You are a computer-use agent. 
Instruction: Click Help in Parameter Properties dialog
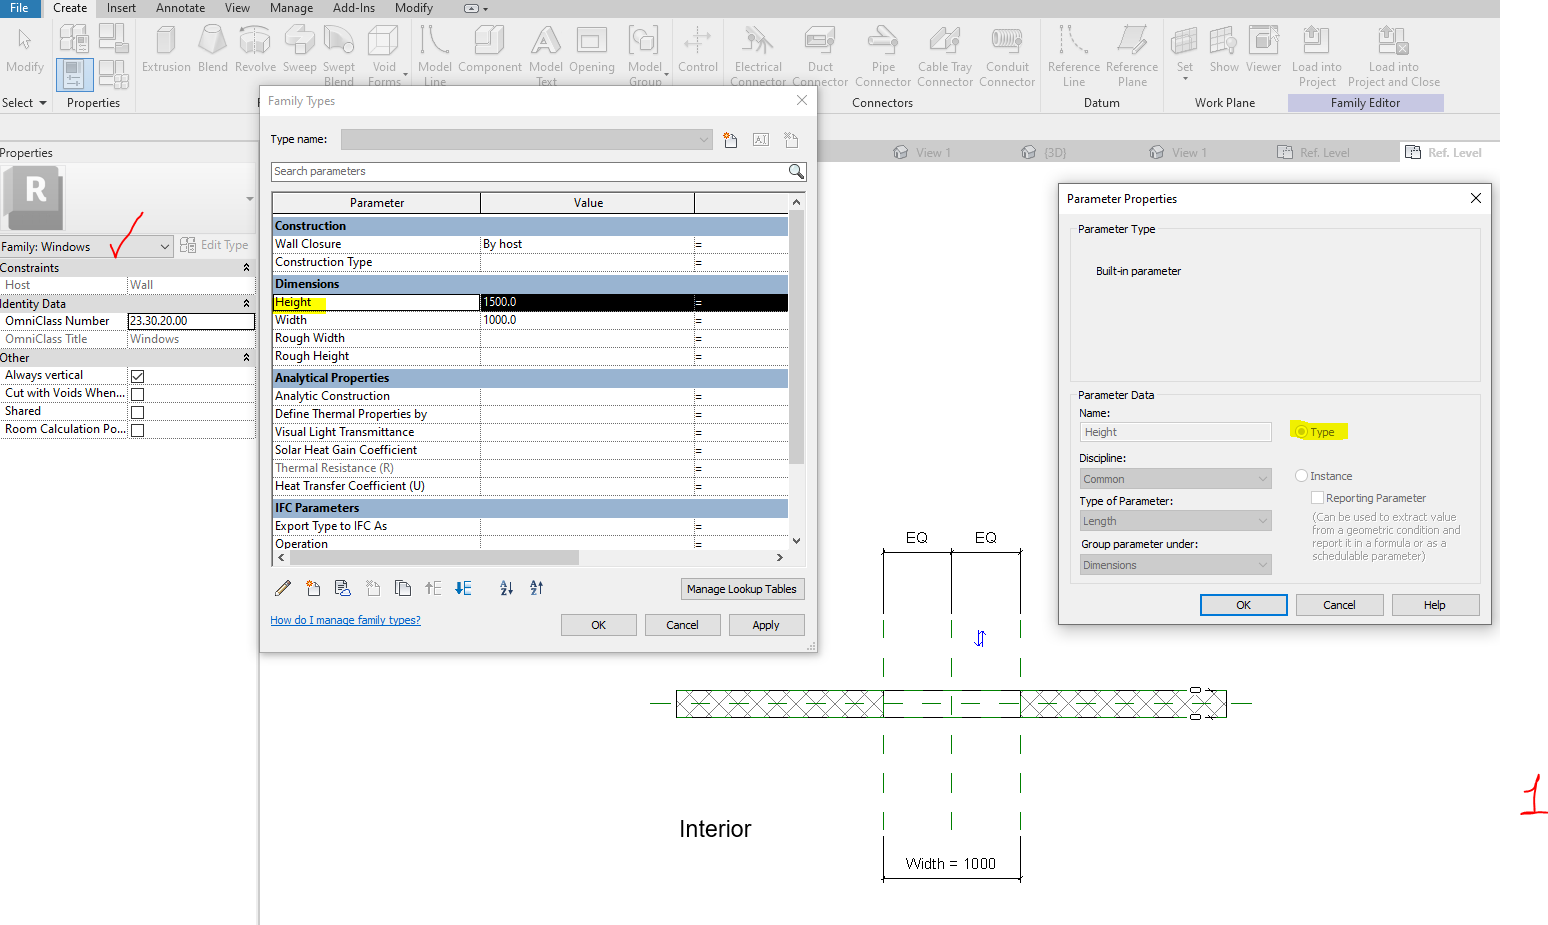(x=1435, y=605)
